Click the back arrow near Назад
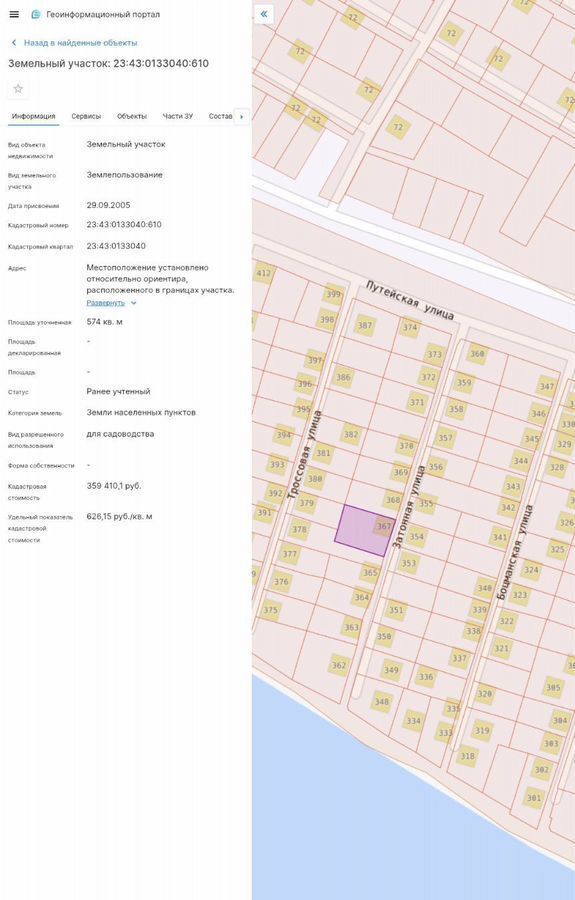 (14, 43)
